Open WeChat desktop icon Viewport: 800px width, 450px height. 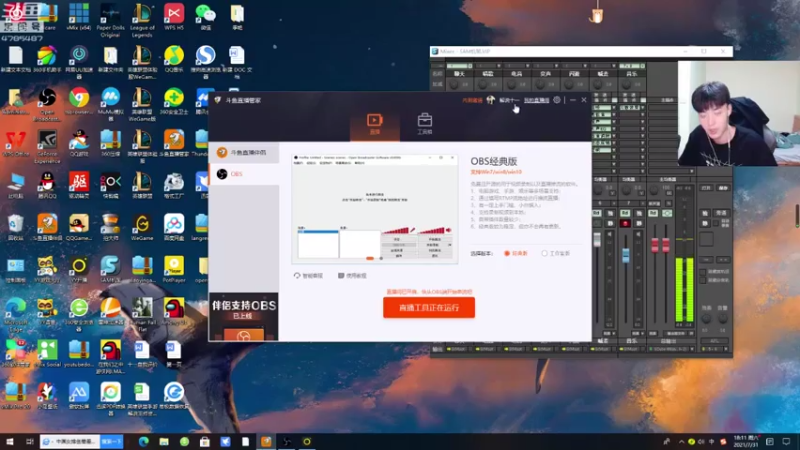(206, 17)
